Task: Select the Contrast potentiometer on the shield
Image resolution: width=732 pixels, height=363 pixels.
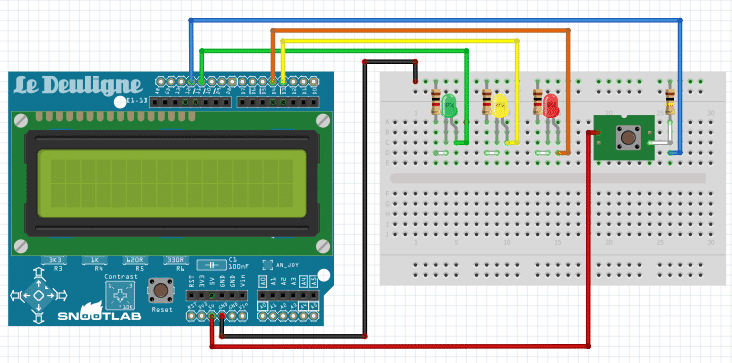Action: 120,295
